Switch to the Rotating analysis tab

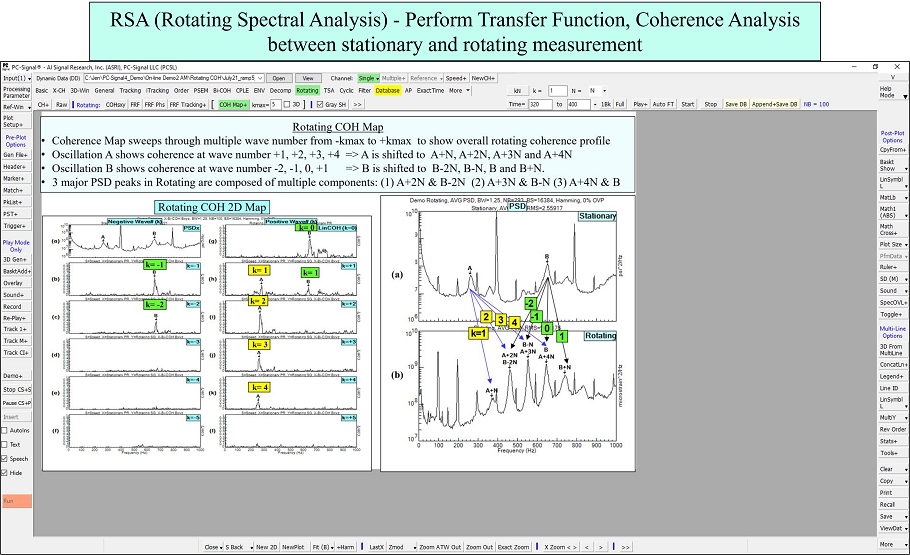(x=307, y=90)
